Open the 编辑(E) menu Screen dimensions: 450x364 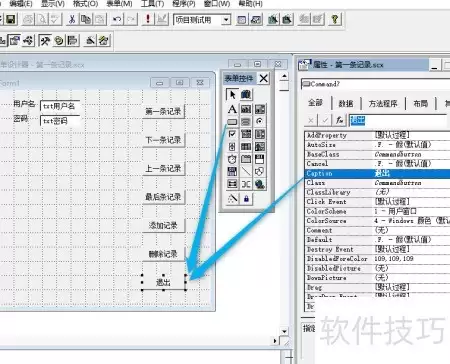pos(21,4)
